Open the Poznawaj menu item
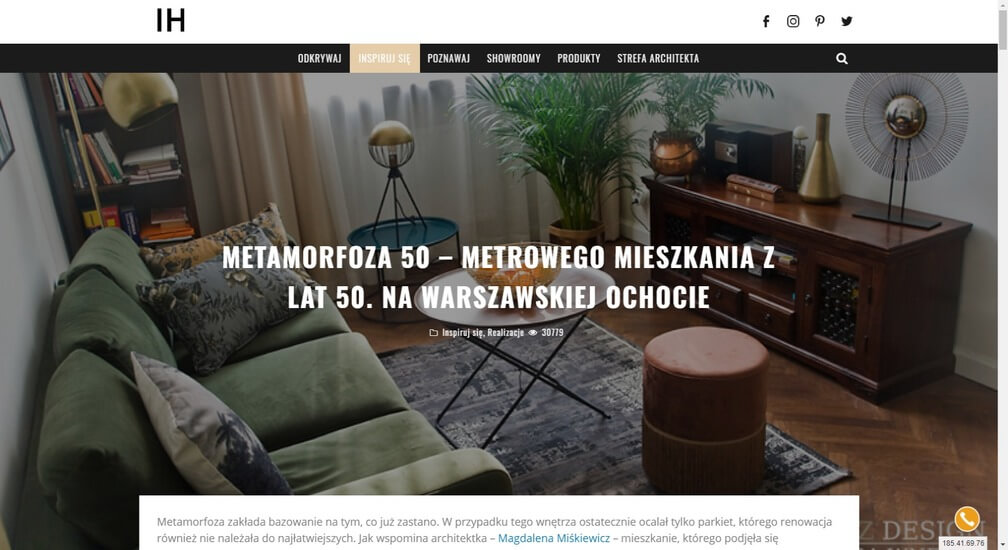 449,58
